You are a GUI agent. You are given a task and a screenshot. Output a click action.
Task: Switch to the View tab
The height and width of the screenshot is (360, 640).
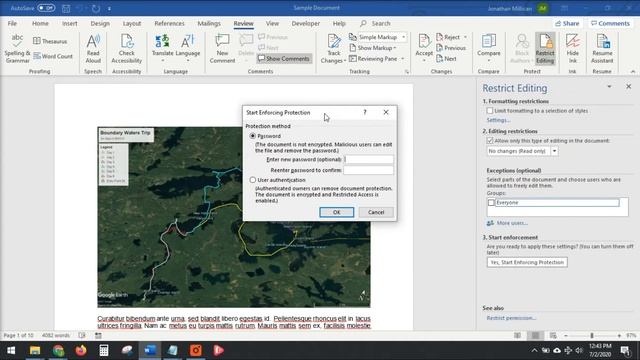click(x=272, y=24)
